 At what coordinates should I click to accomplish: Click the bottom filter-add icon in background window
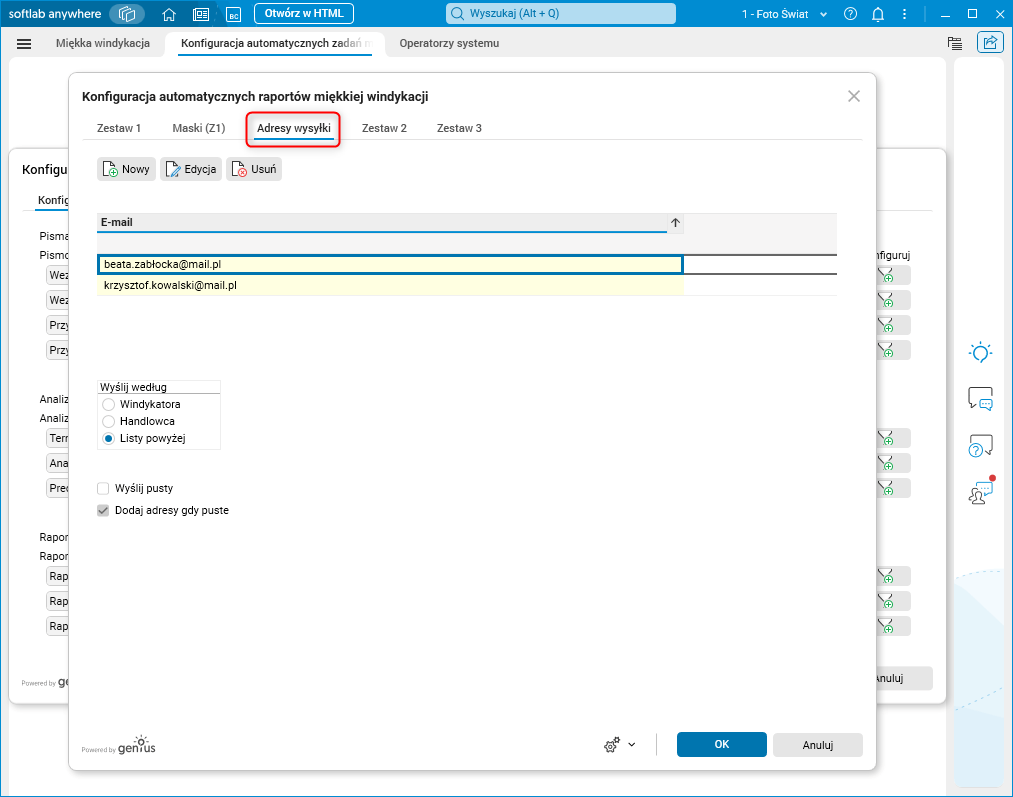pos(893,626)
